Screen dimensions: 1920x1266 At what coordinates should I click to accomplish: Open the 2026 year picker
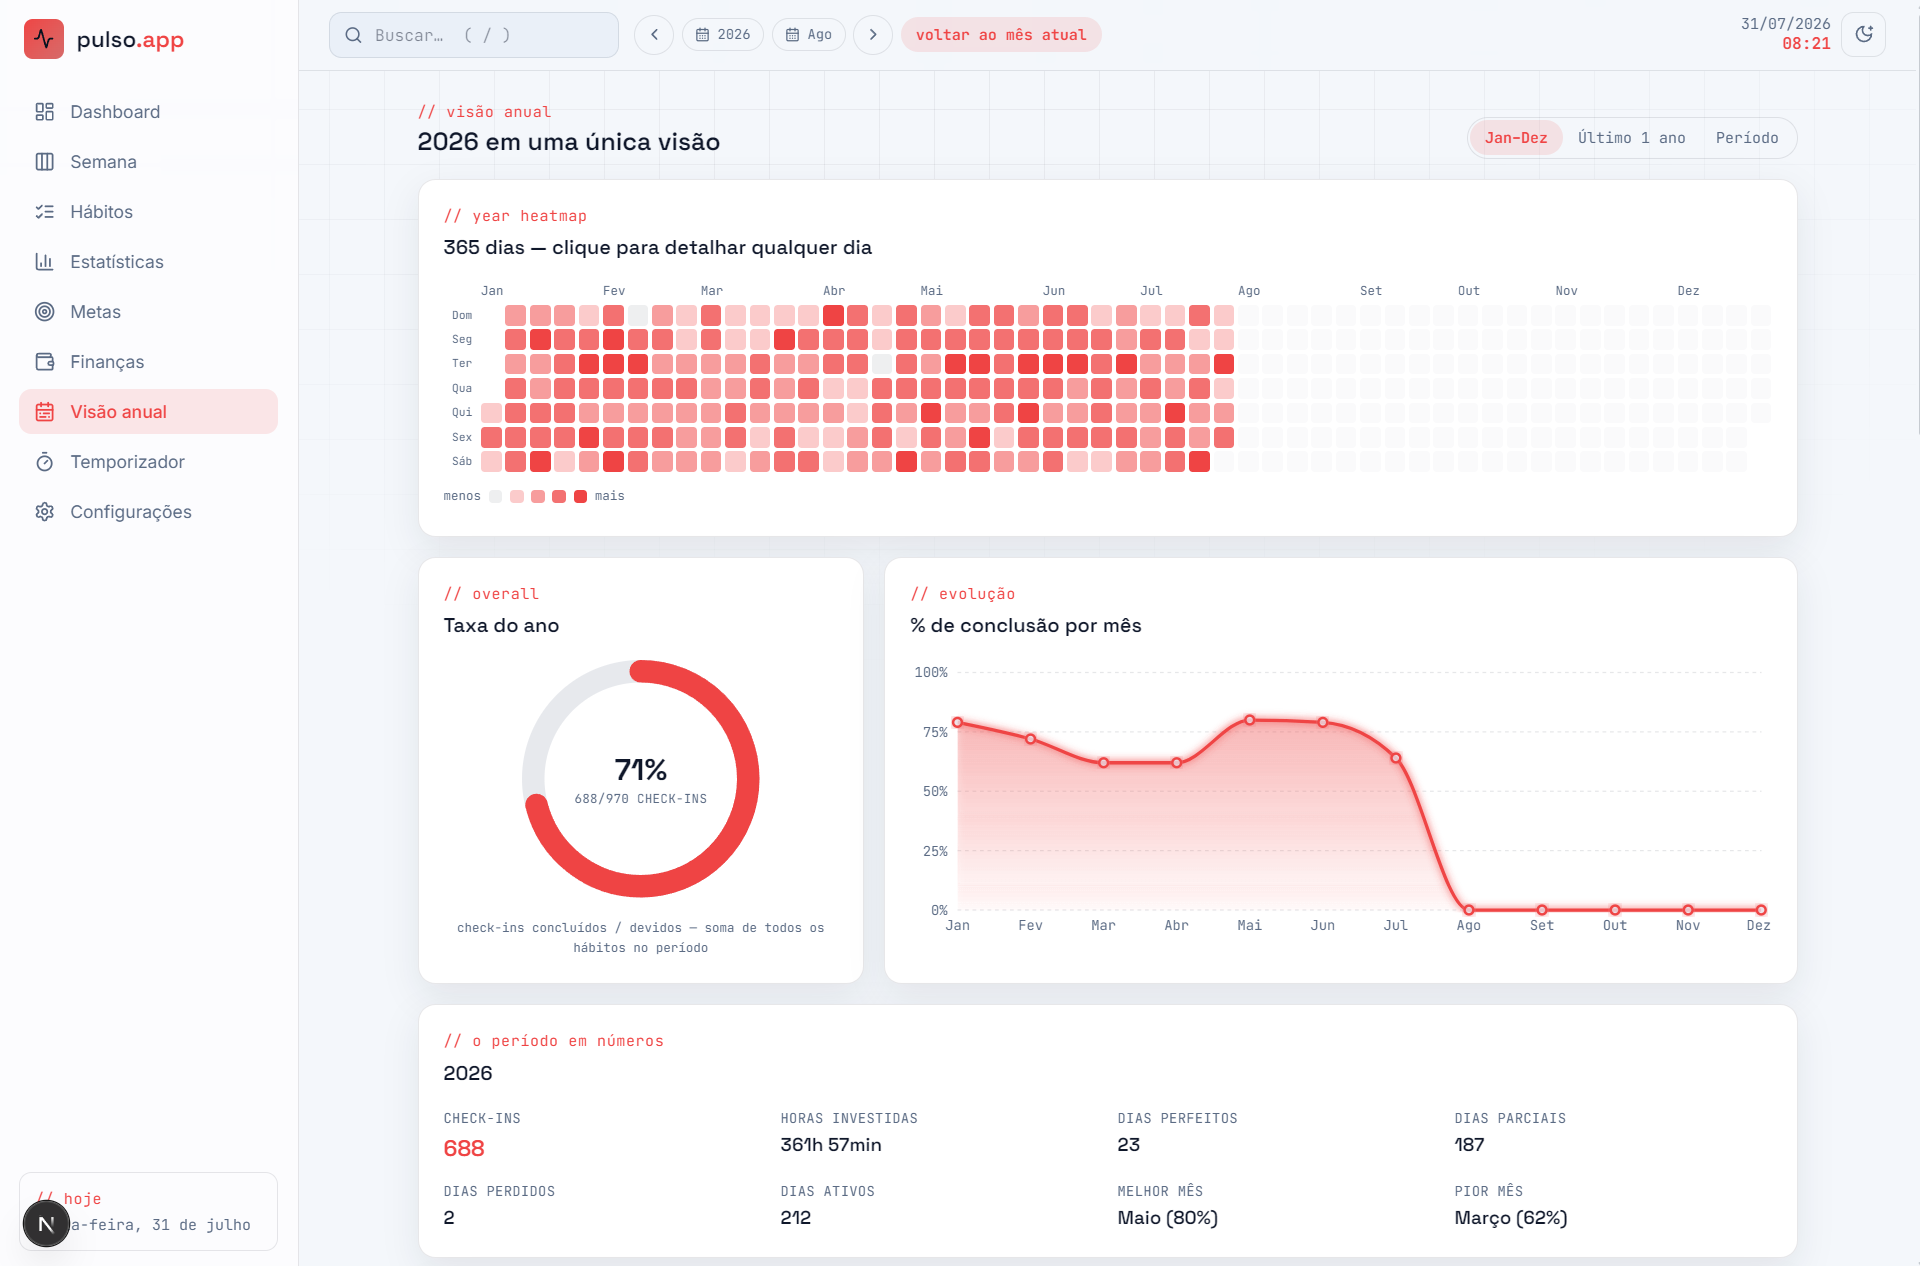(x=723, y=35)
